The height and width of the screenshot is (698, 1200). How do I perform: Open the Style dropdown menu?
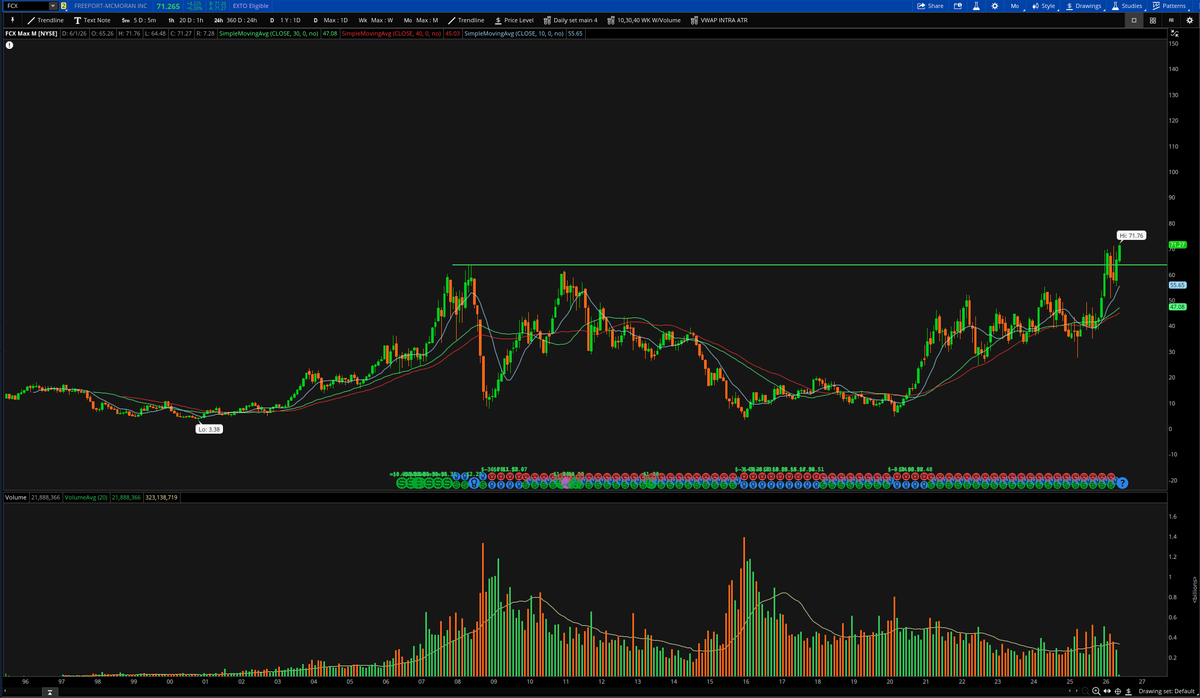(x=1043, y=6)
